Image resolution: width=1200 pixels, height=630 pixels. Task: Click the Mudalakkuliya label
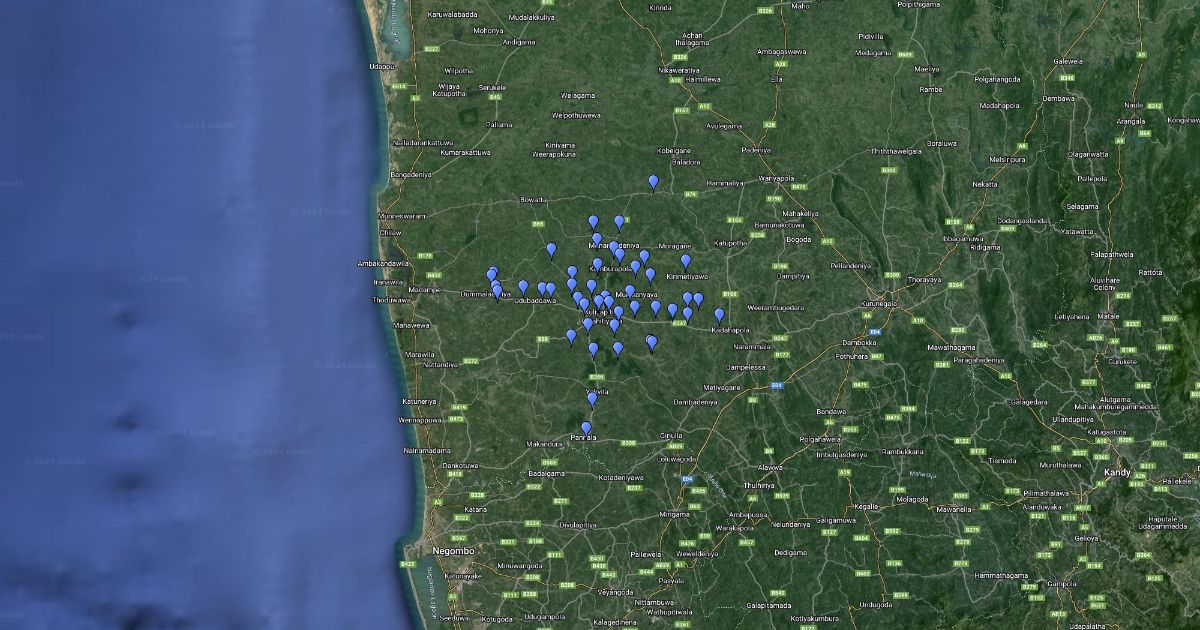(x=532, y=17)
